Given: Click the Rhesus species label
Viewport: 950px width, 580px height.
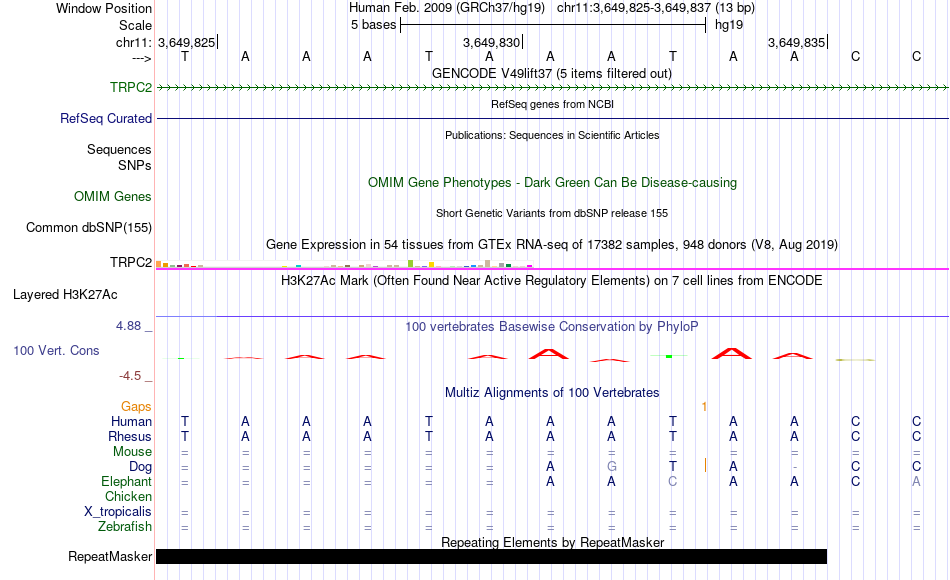Looking at the screenshot, I should click(x=130, y=436).
